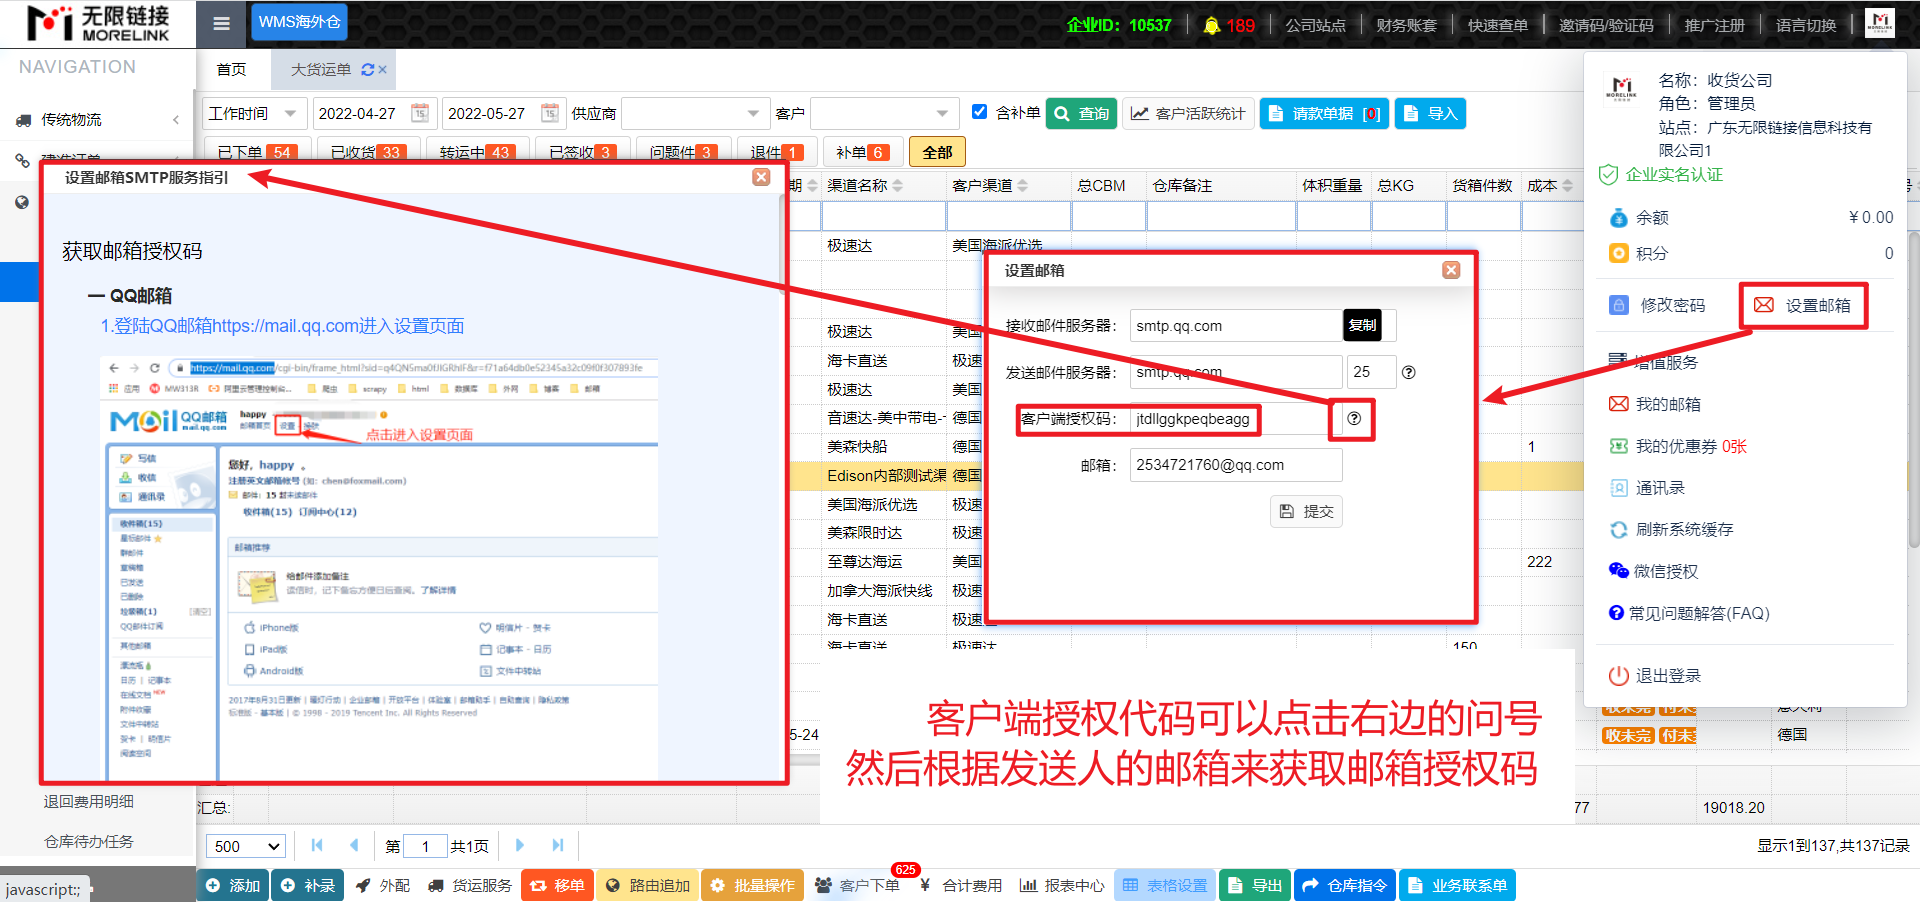Click the hamburger menu toggle icon
1920x902 pixels.
point(221,23)
